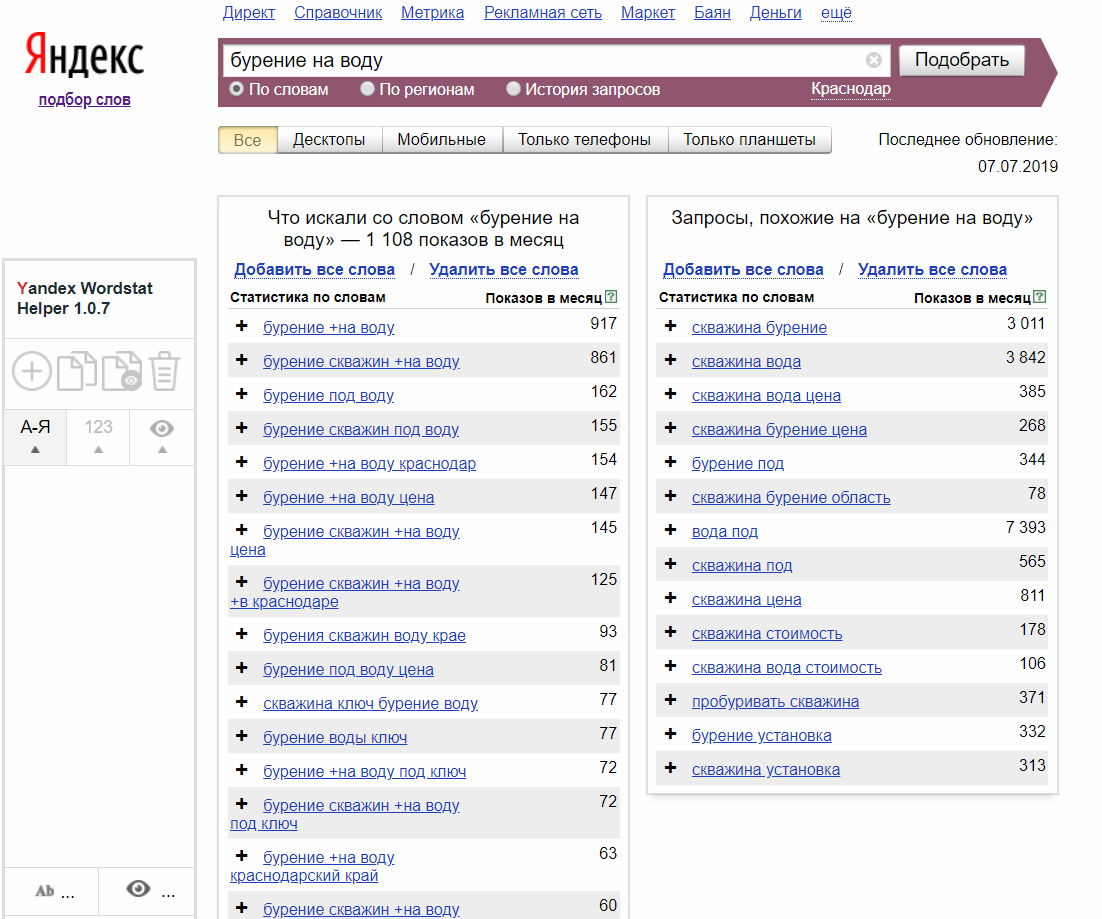This screenshot has width=1102, height=919.
Task: Add вода под phrase with plus
Action: point(670,530)
